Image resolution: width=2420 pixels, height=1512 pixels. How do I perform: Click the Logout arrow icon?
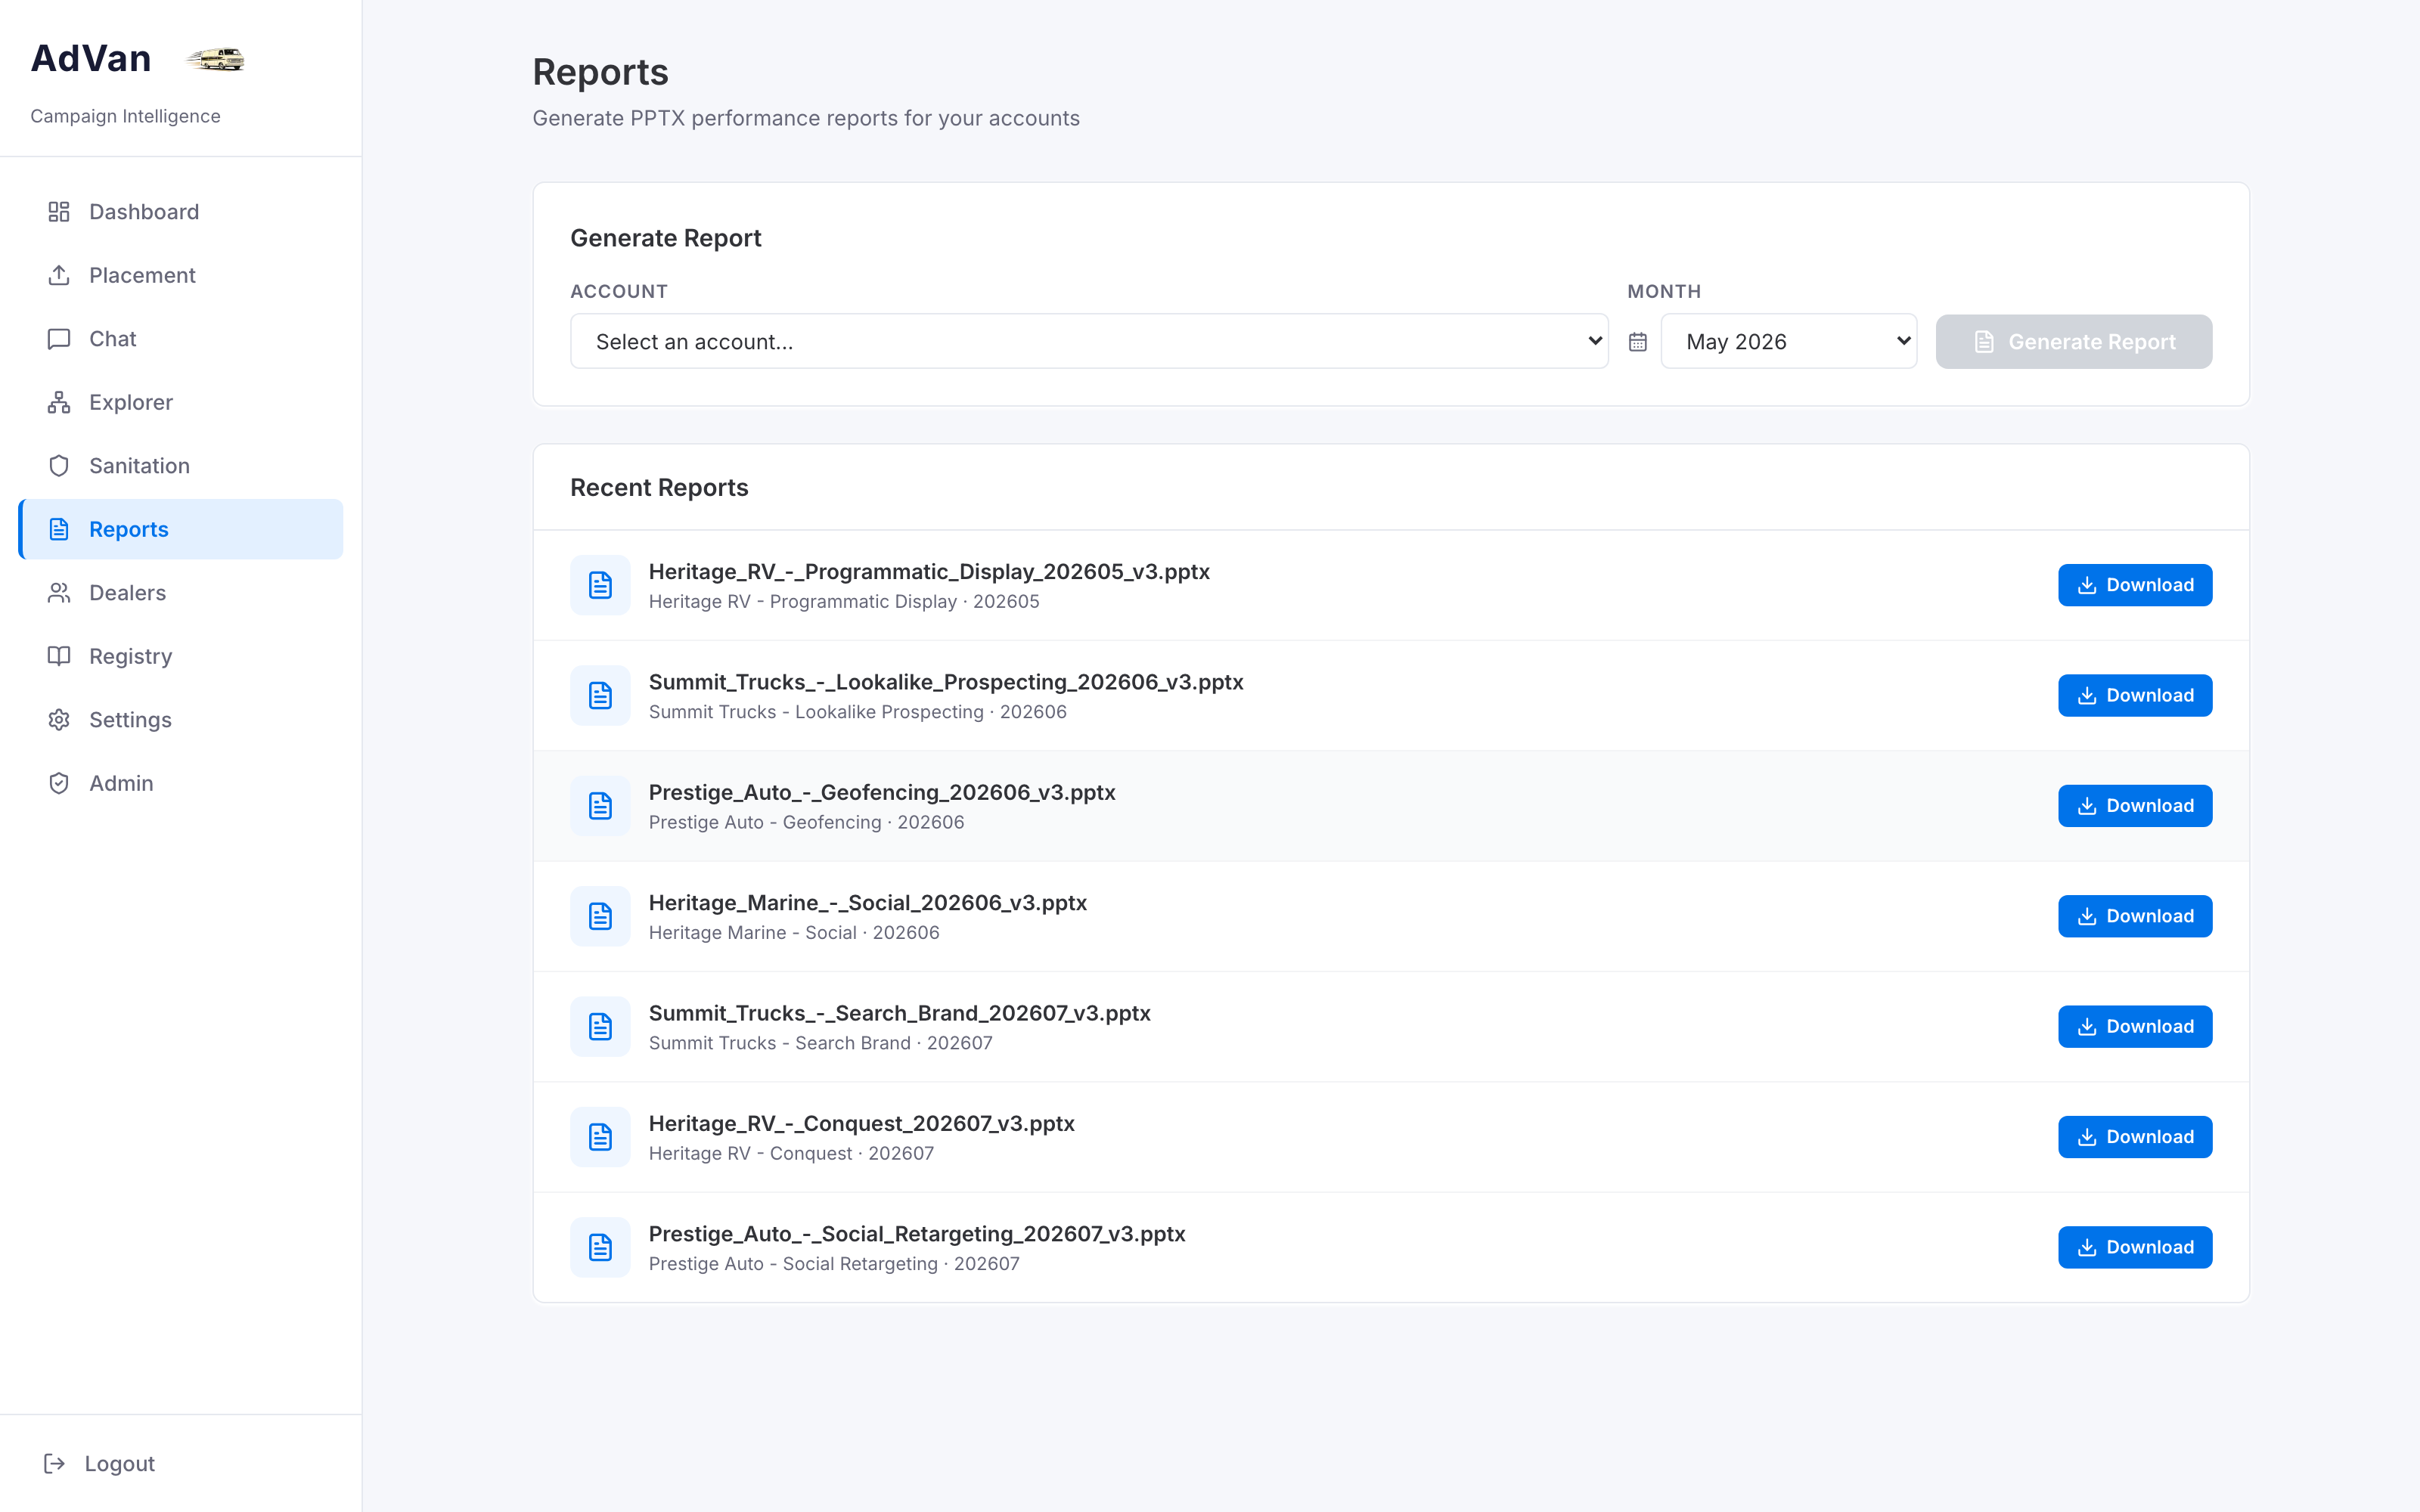pos(55,1464)
